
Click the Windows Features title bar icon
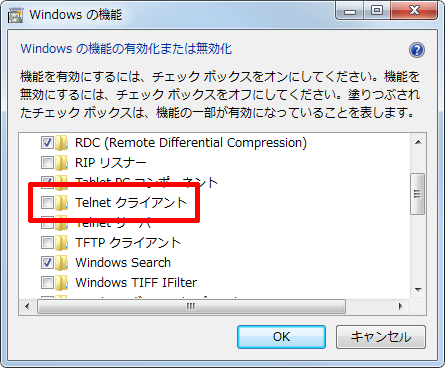pyautogui.click(x=15, y=16)
